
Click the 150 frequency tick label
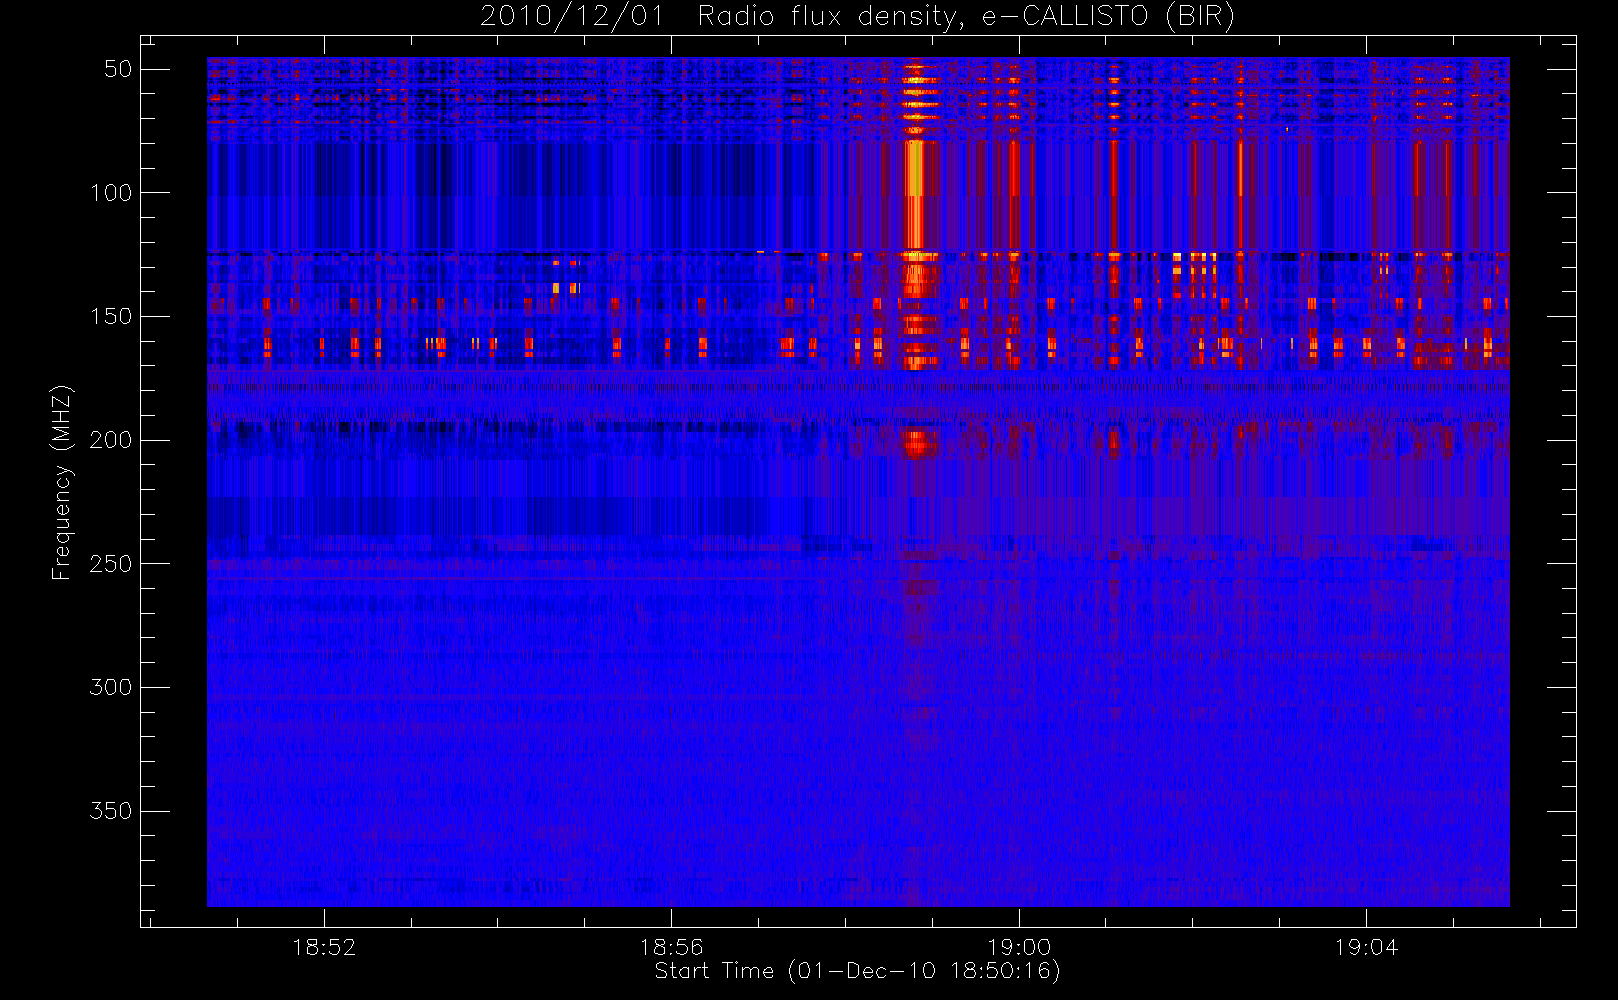(111, 317)
